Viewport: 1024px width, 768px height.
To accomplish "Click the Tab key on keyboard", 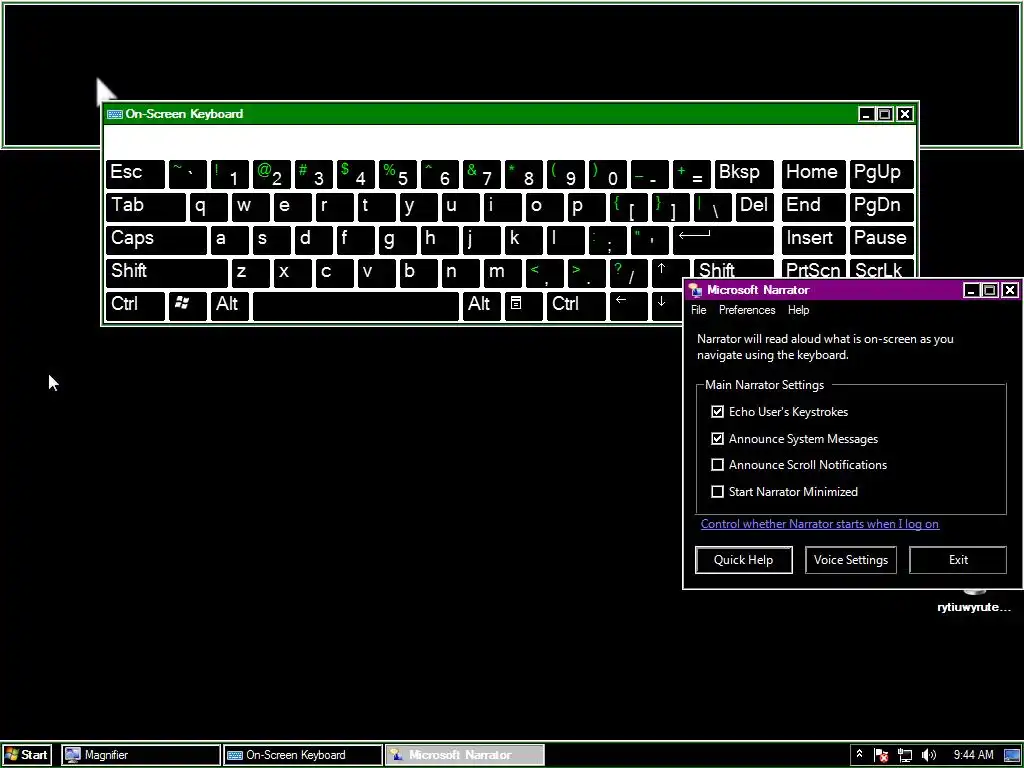I will 146,207.
